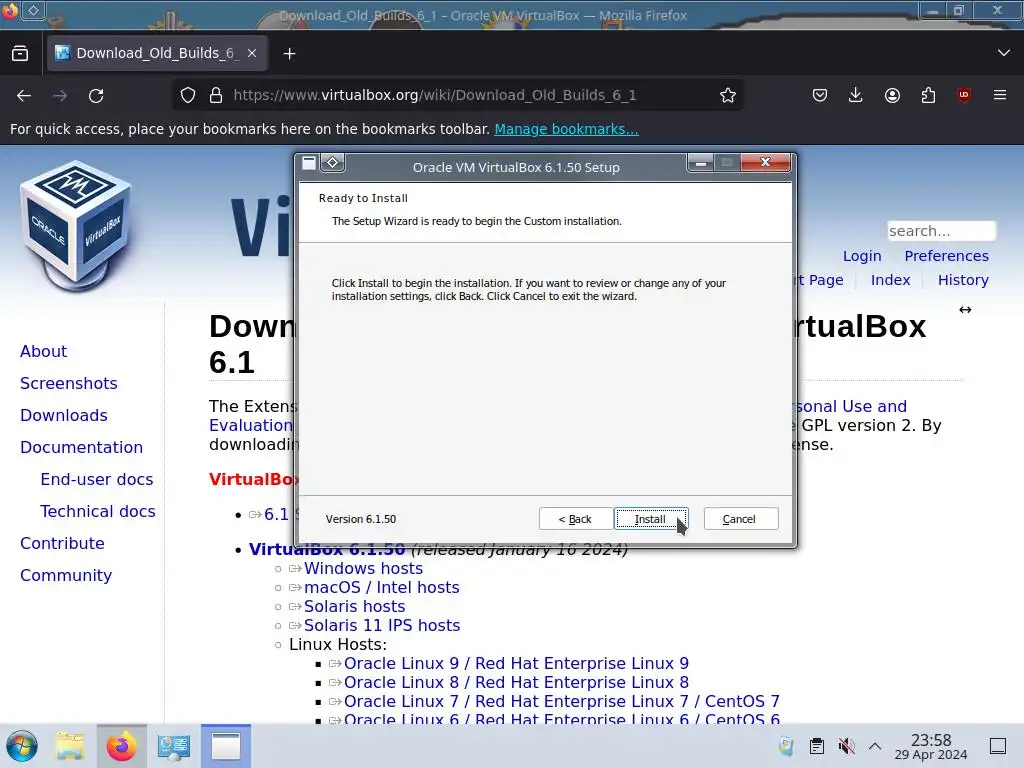The image size is (1024, 768).
Task: Open the Firefox hamburger menu
Action: pyautogui.click(x=1000, y=95)
